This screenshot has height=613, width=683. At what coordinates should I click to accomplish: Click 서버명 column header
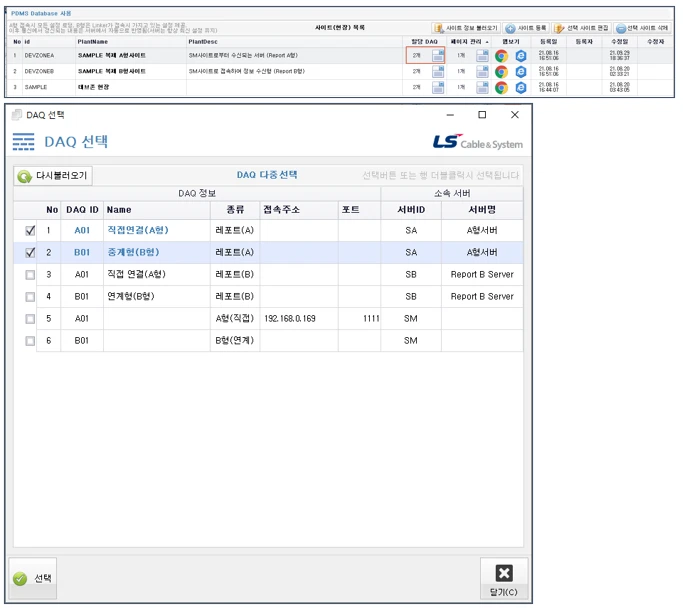[x=482, y=210]
